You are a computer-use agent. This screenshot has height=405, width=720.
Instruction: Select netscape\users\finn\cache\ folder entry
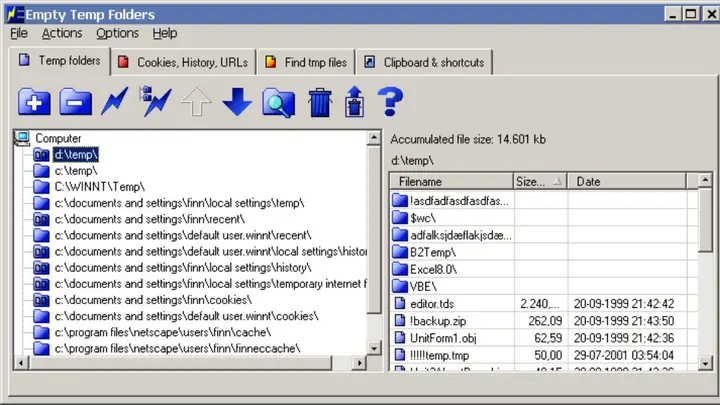click(163, 332)
